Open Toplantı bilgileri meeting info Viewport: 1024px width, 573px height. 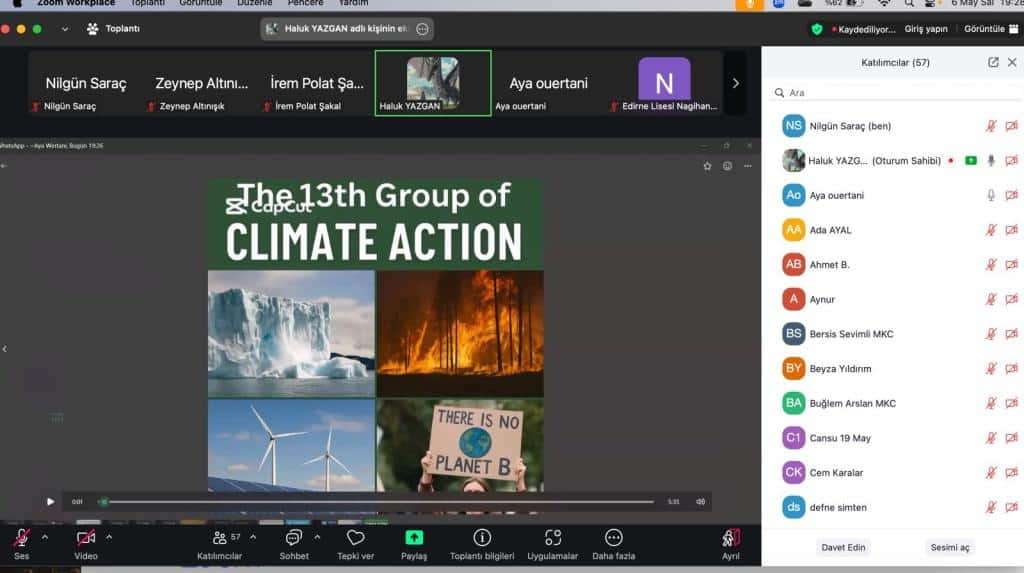pos(482,538)
